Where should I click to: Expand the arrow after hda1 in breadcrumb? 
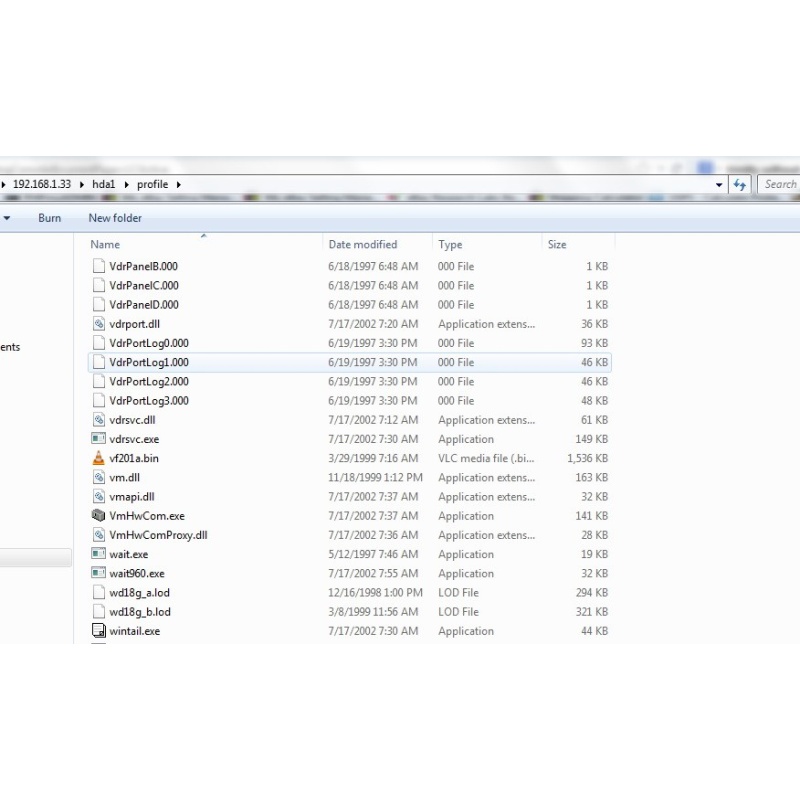[127, 185]
